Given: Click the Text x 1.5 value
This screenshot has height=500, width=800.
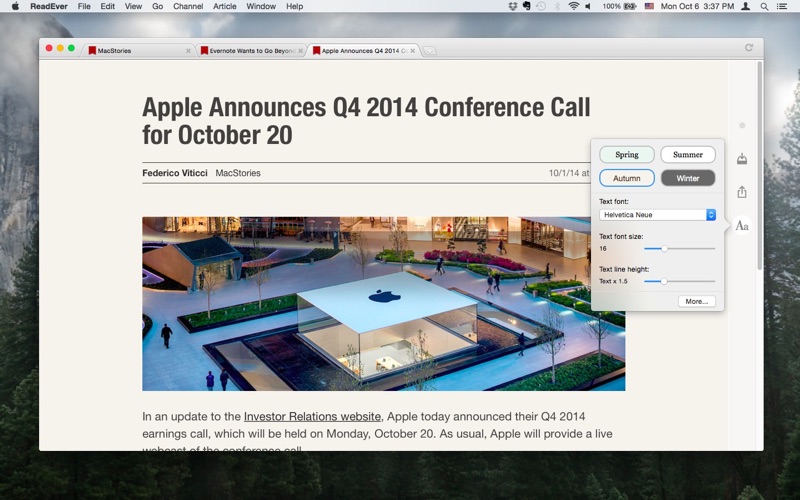Looking at the screenshot, I should pyautogui.click(x=613, y=281).
